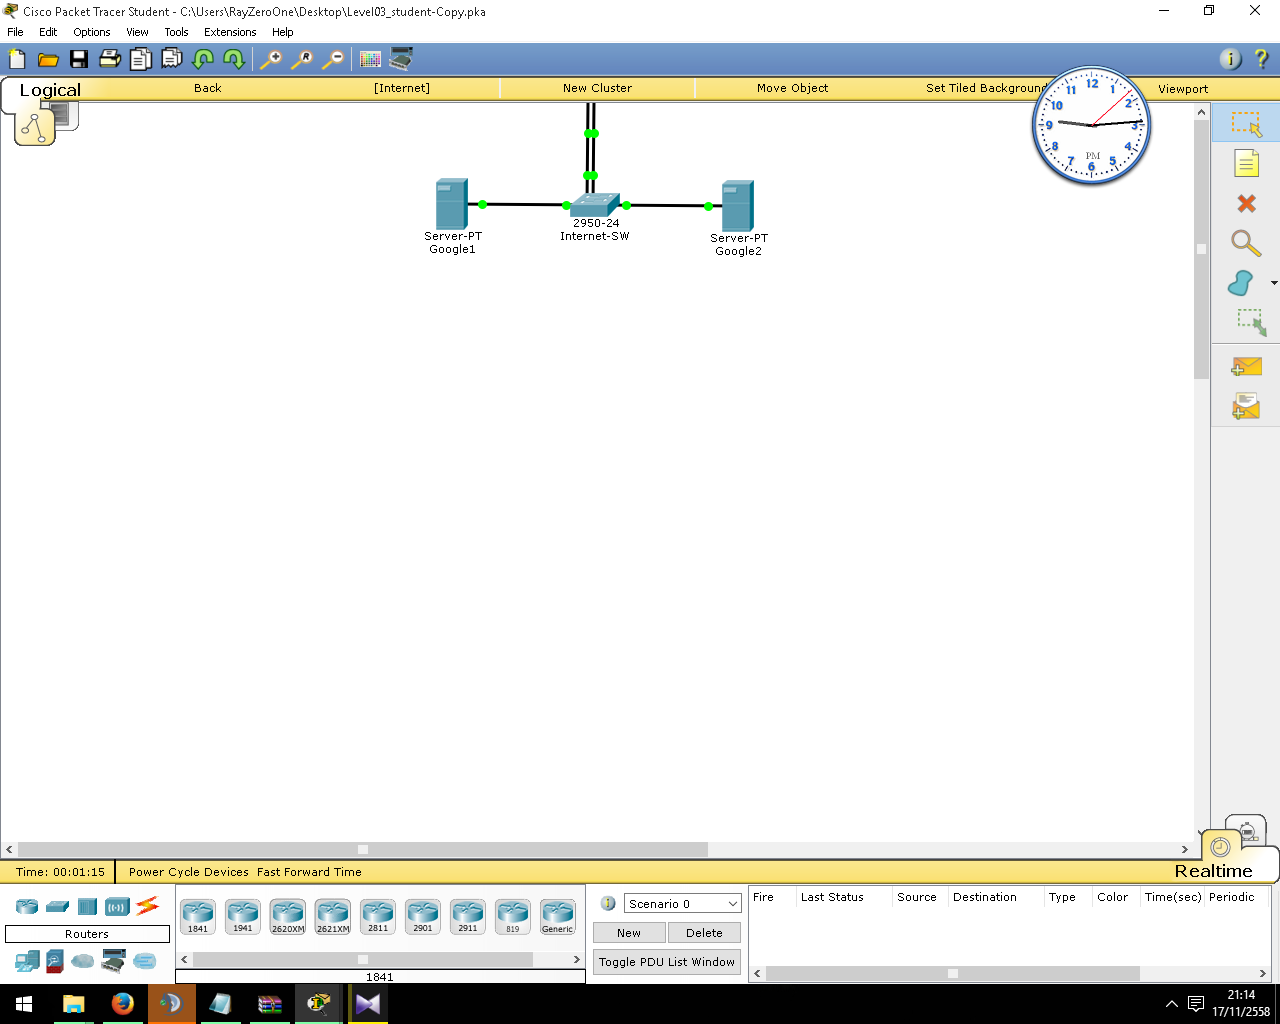Select the Google2 server on the canvas
The width and height of the screenshot is (1280, 1024).
pyautogui.click(x=738, y=206)
